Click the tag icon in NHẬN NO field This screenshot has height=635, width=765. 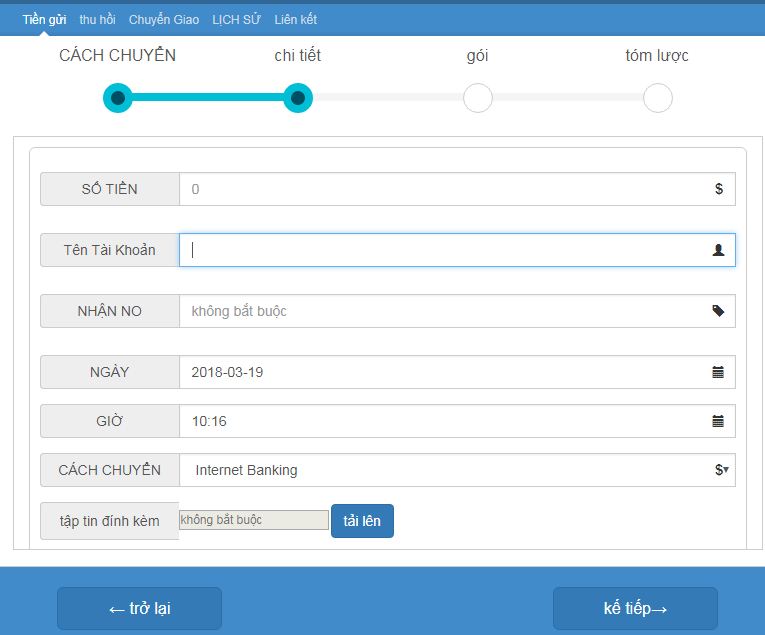(x=718, y=311)
